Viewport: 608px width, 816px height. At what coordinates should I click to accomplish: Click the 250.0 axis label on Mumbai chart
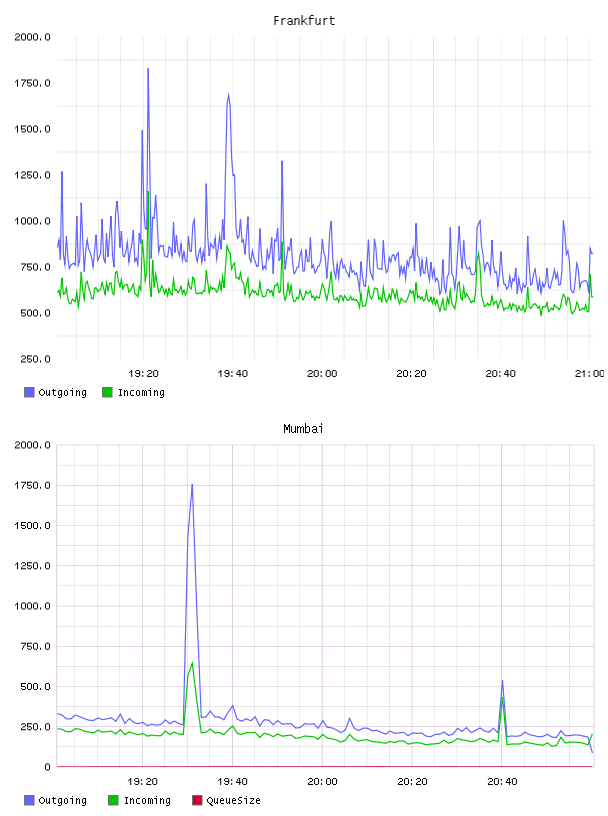[x=35, y=727]
